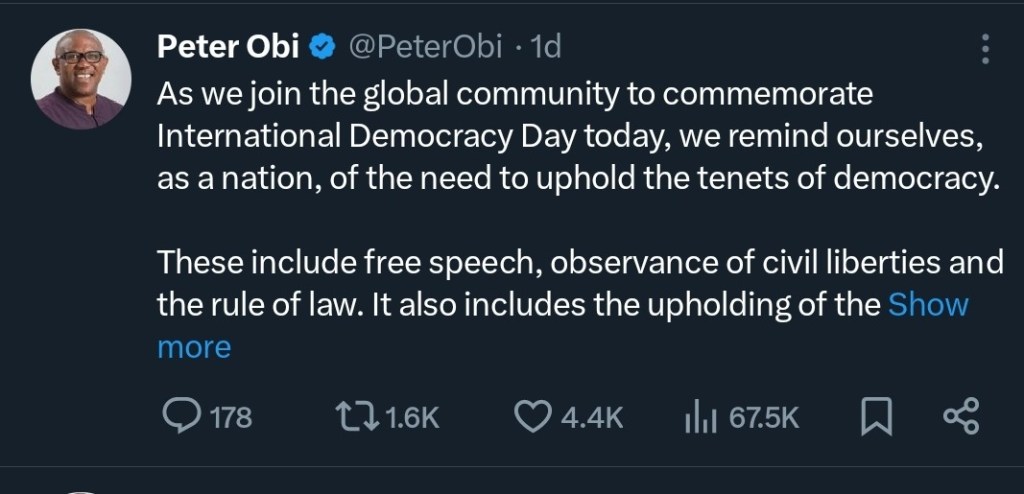Bookmark this Peter Obi tweet
This screenshot has height=494, width=1024.
[x=875, y=417]
